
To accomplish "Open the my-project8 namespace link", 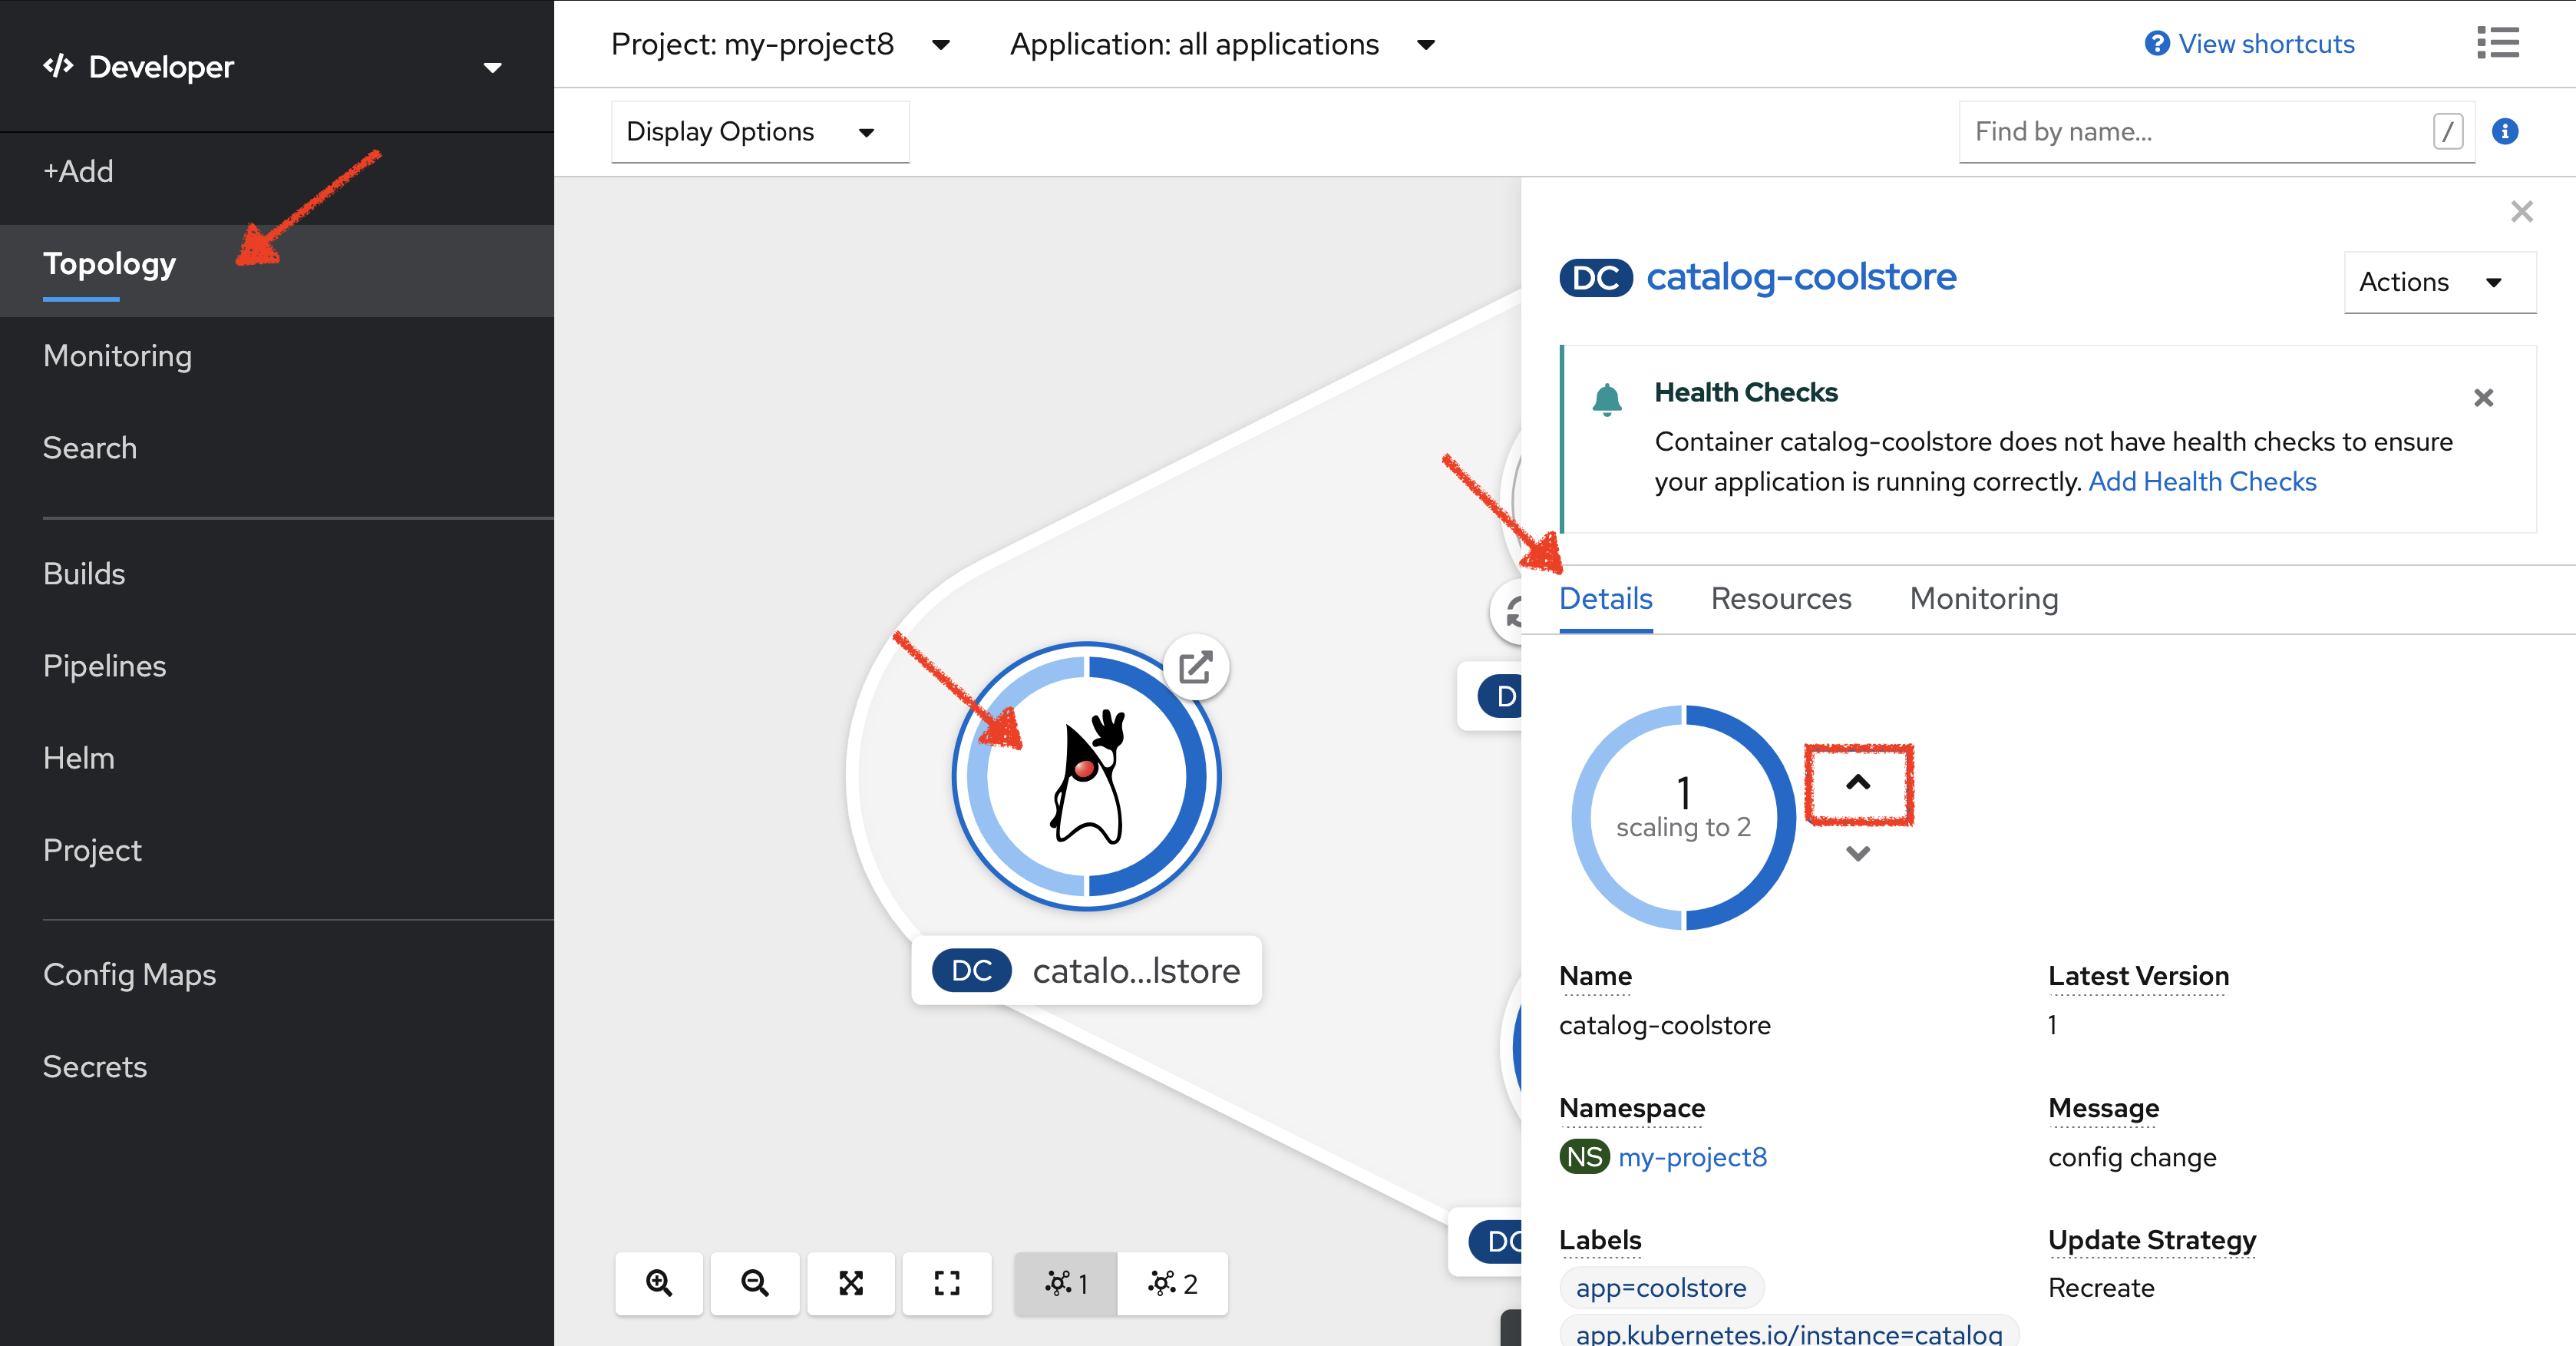I will coord(1692,1157).
